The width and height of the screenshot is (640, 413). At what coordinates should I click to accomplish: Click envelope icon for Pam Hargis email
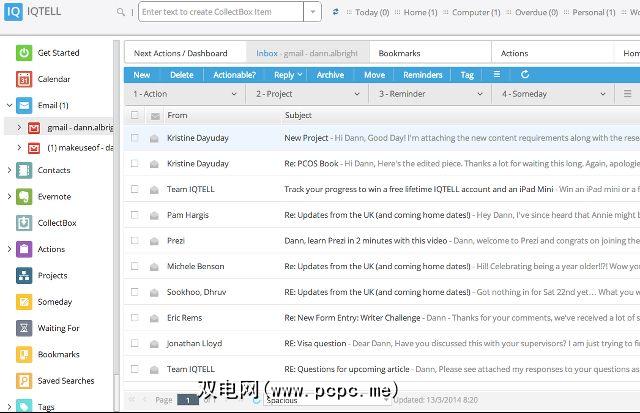[x=154, y=215]
